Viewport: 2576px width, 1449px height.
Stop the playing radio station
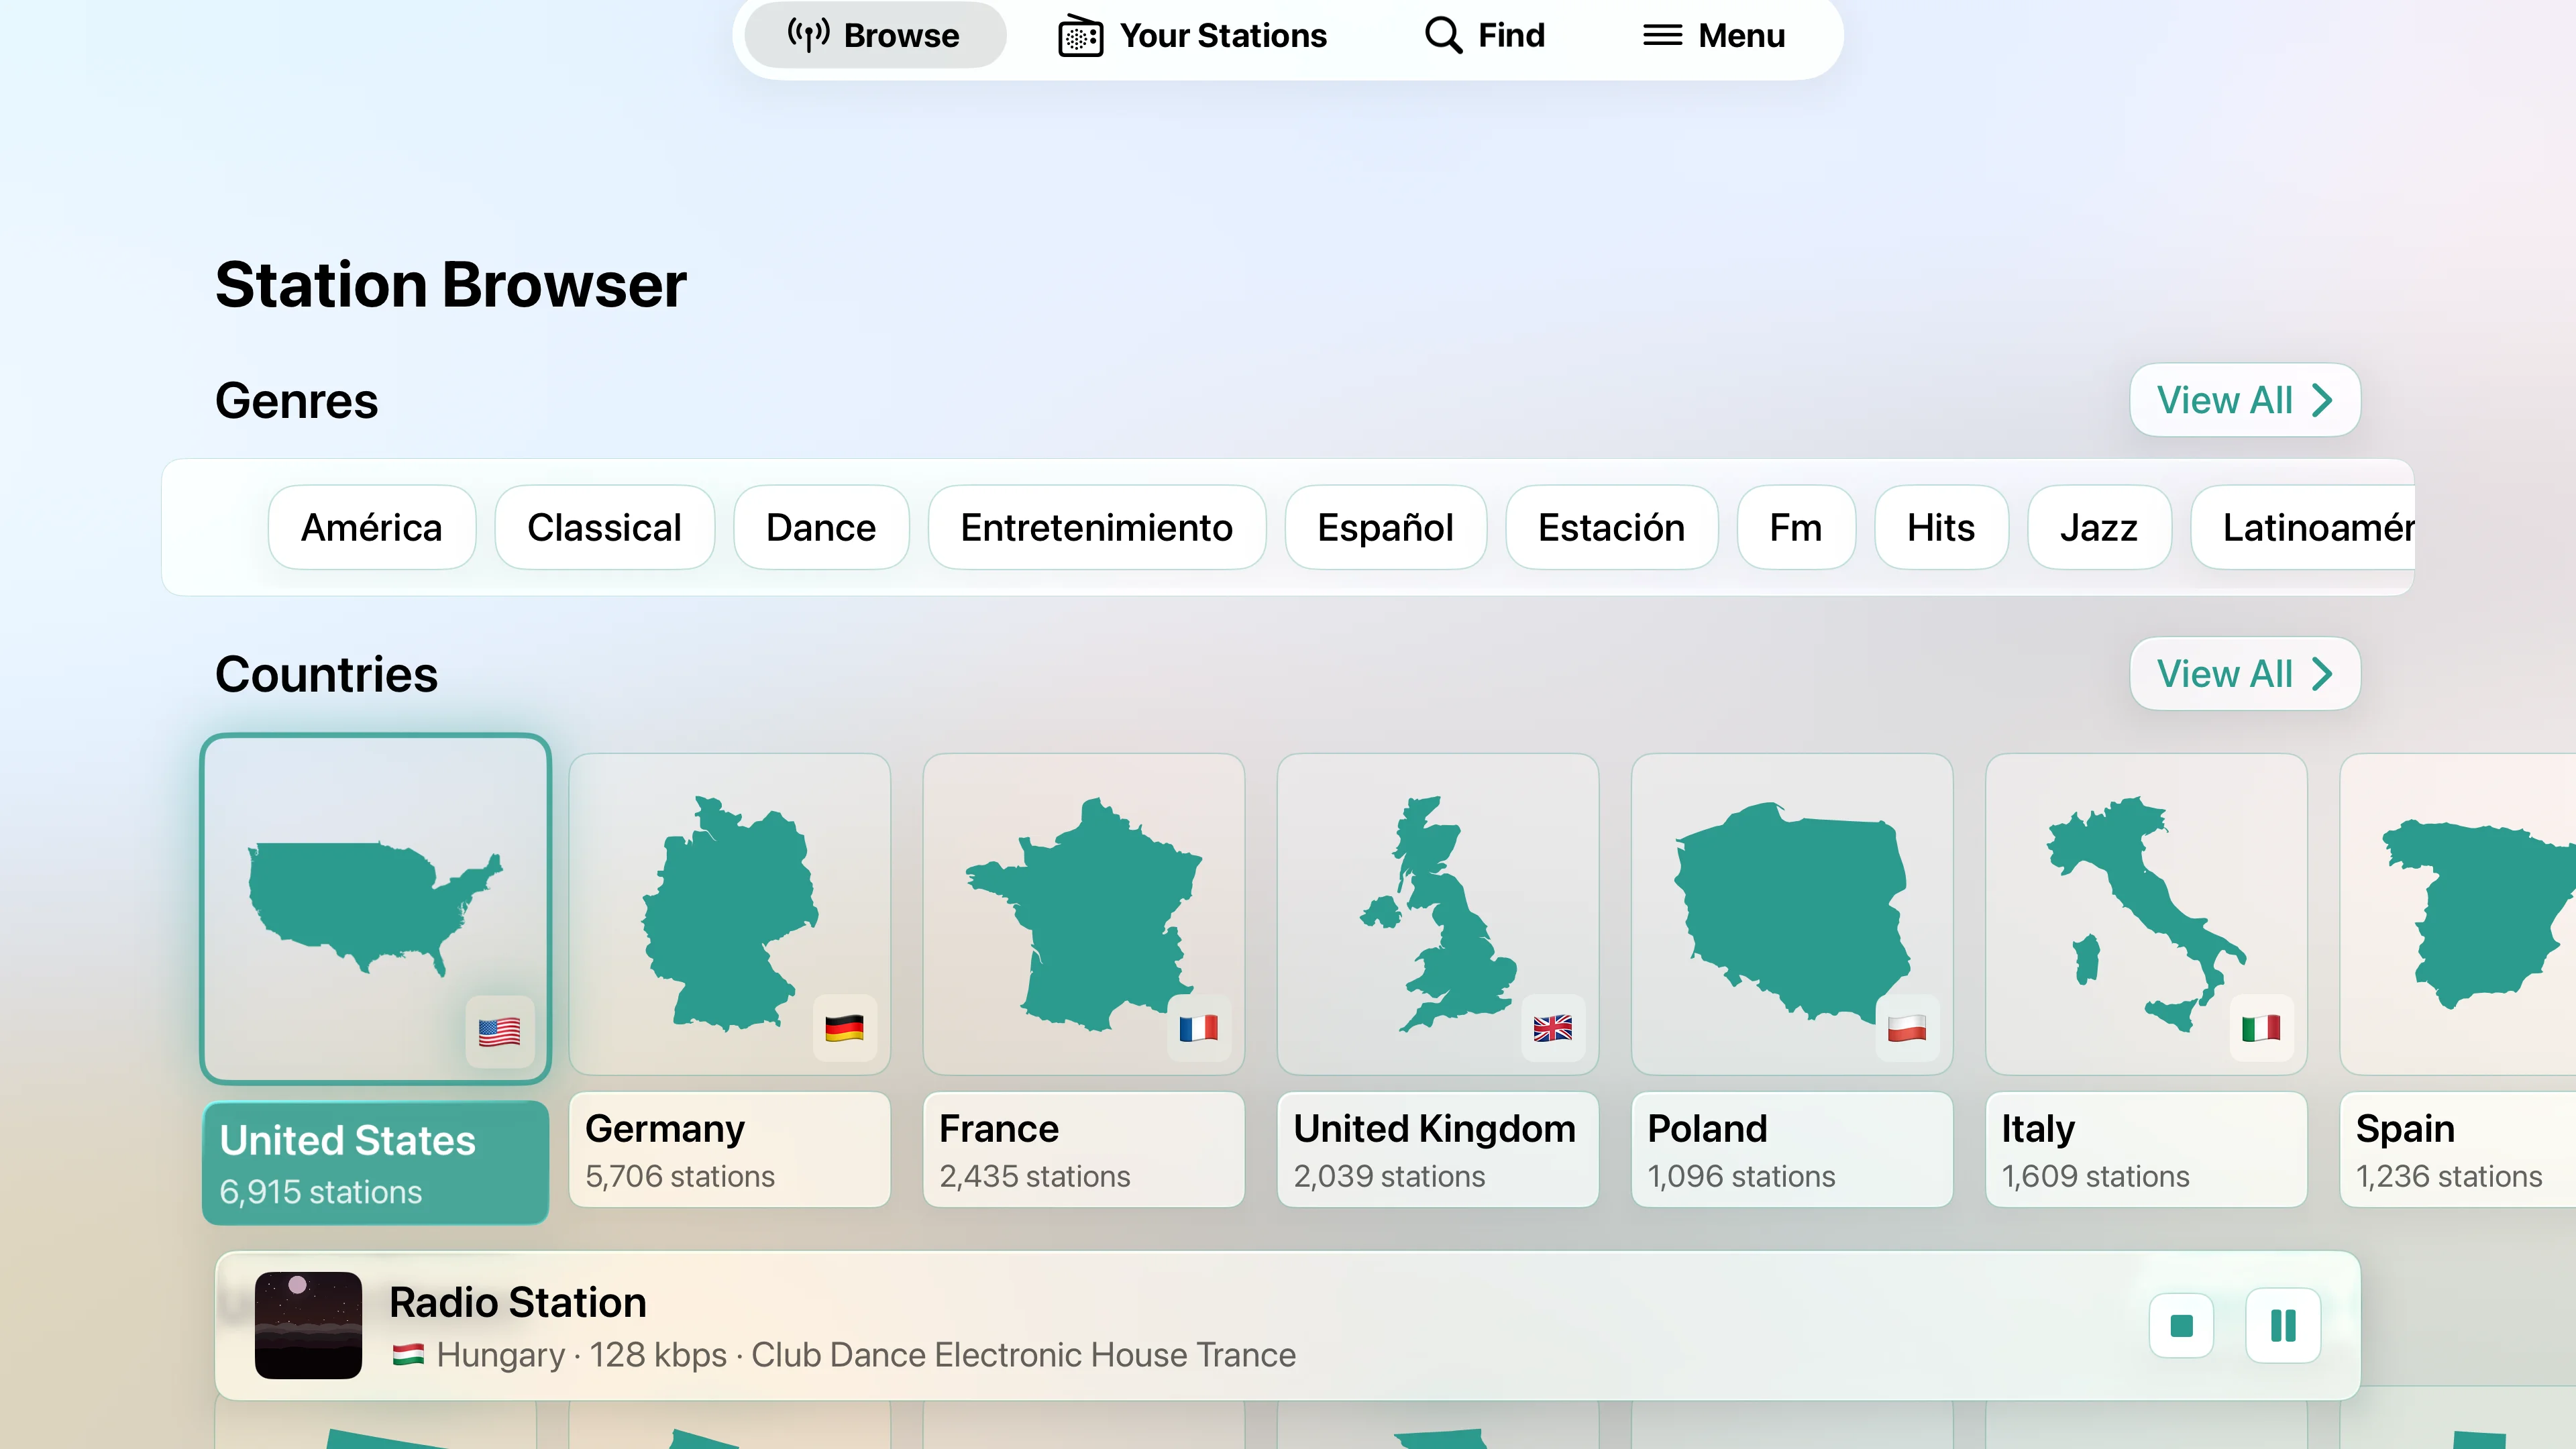[x=2181, y=1326]
